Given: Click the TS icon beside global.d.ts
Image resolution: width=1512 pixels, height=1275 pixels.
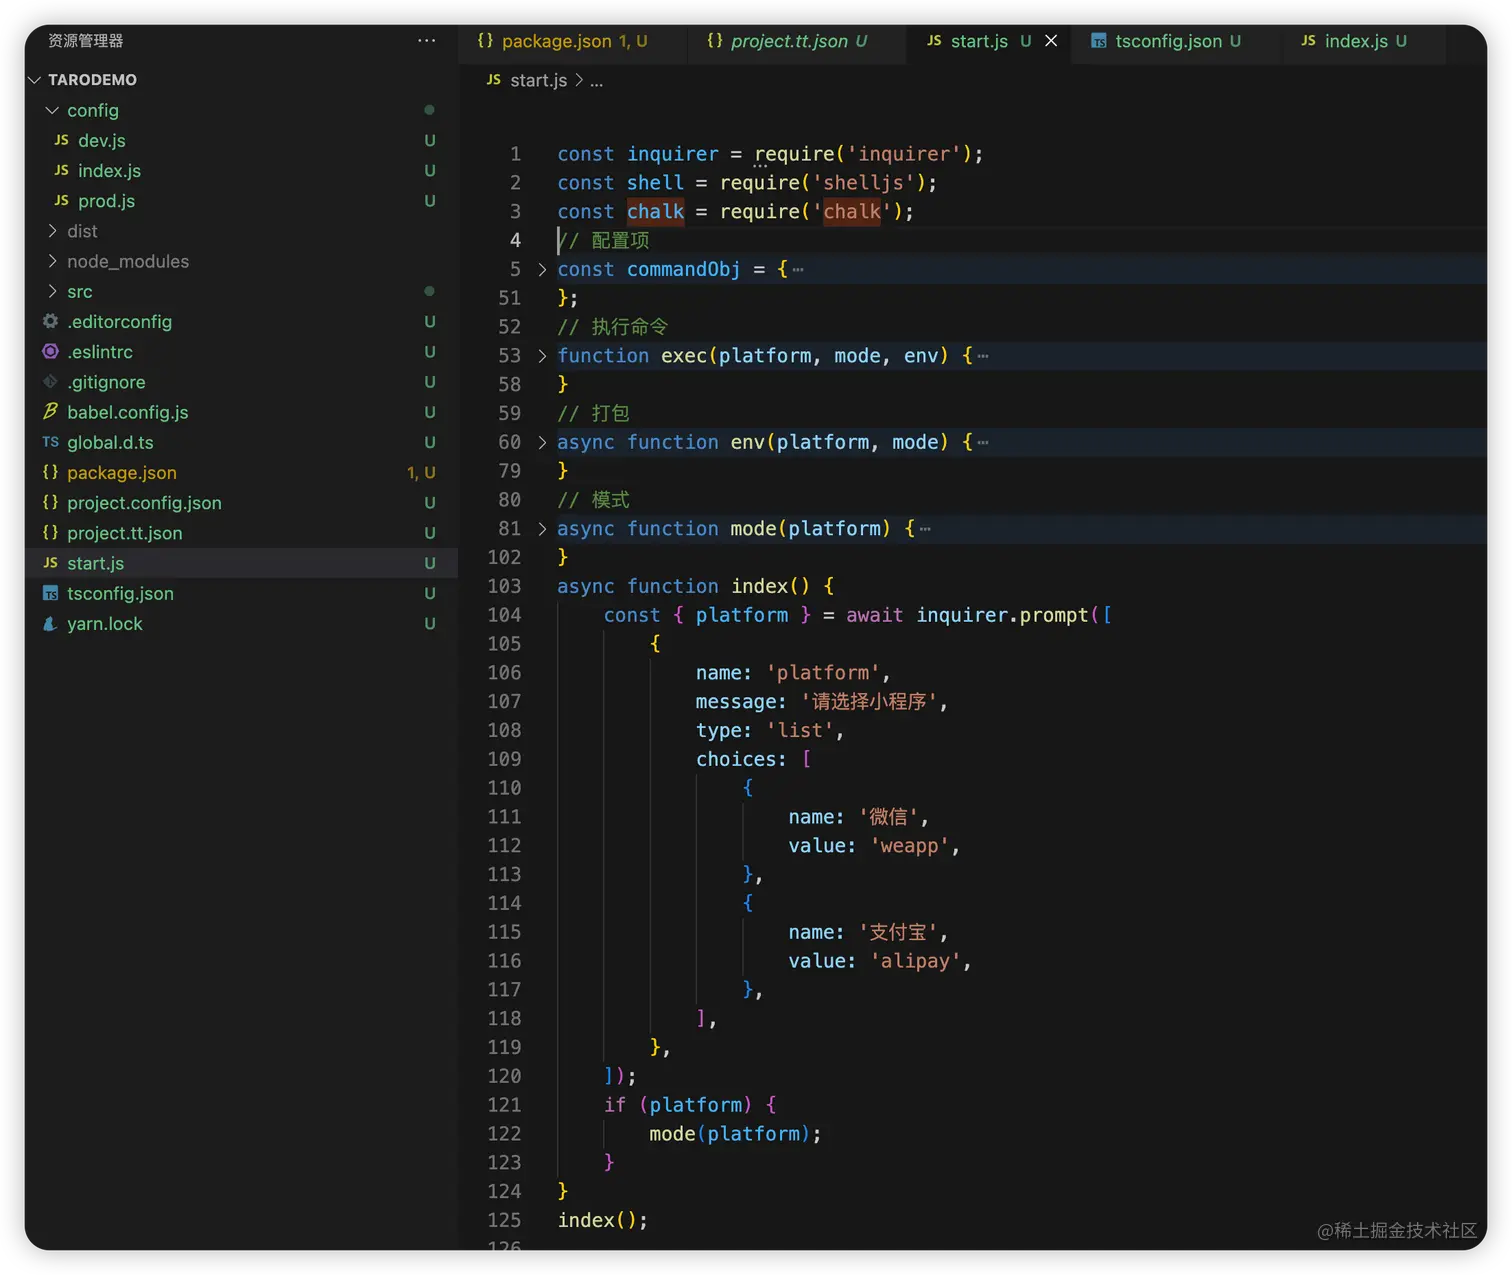Looking at the screenshot, I should point(50,442).
